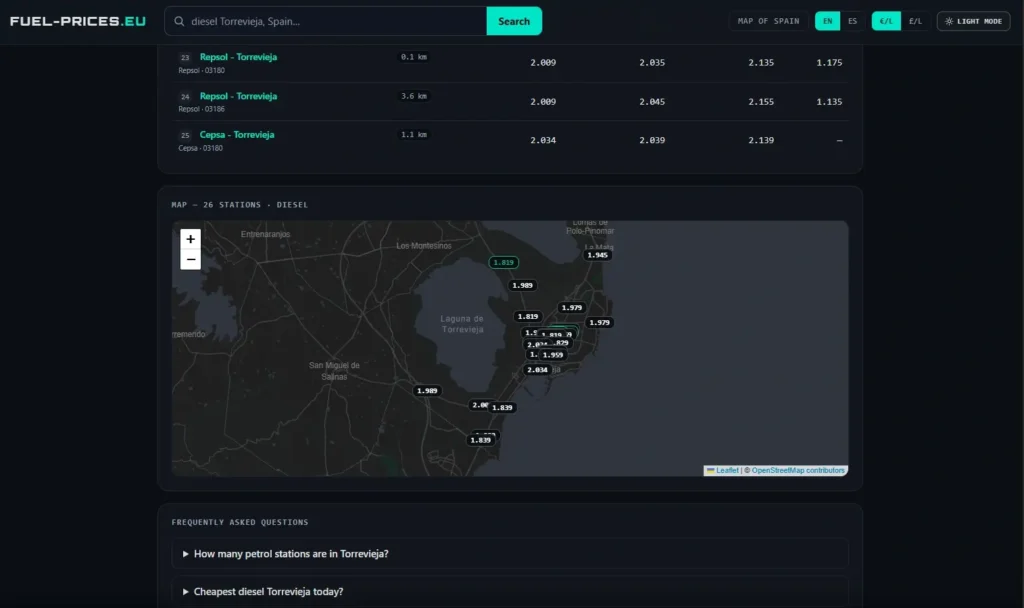Click the 2.155 price in row 24
Viewport: 1024px width, 608px height.
(x=761, y=102)
